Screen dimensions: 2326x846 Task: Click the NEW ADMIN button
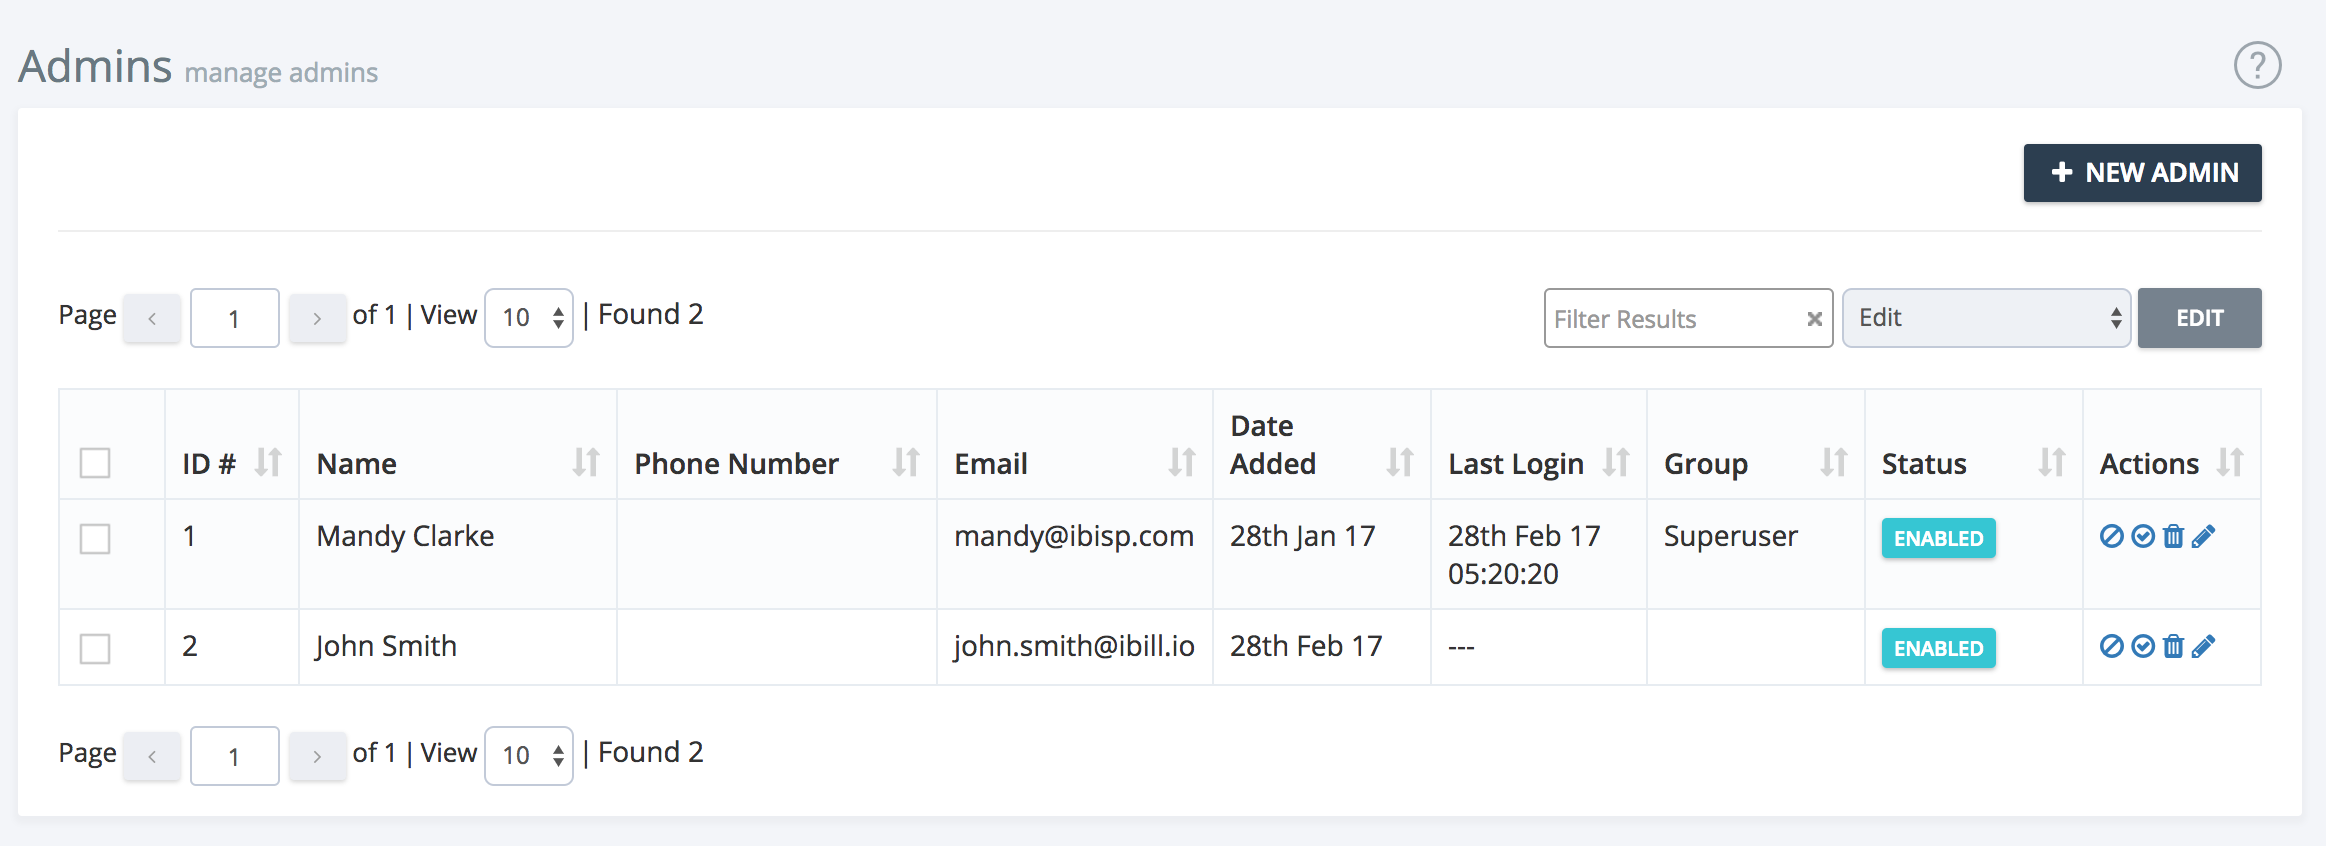2142,172
